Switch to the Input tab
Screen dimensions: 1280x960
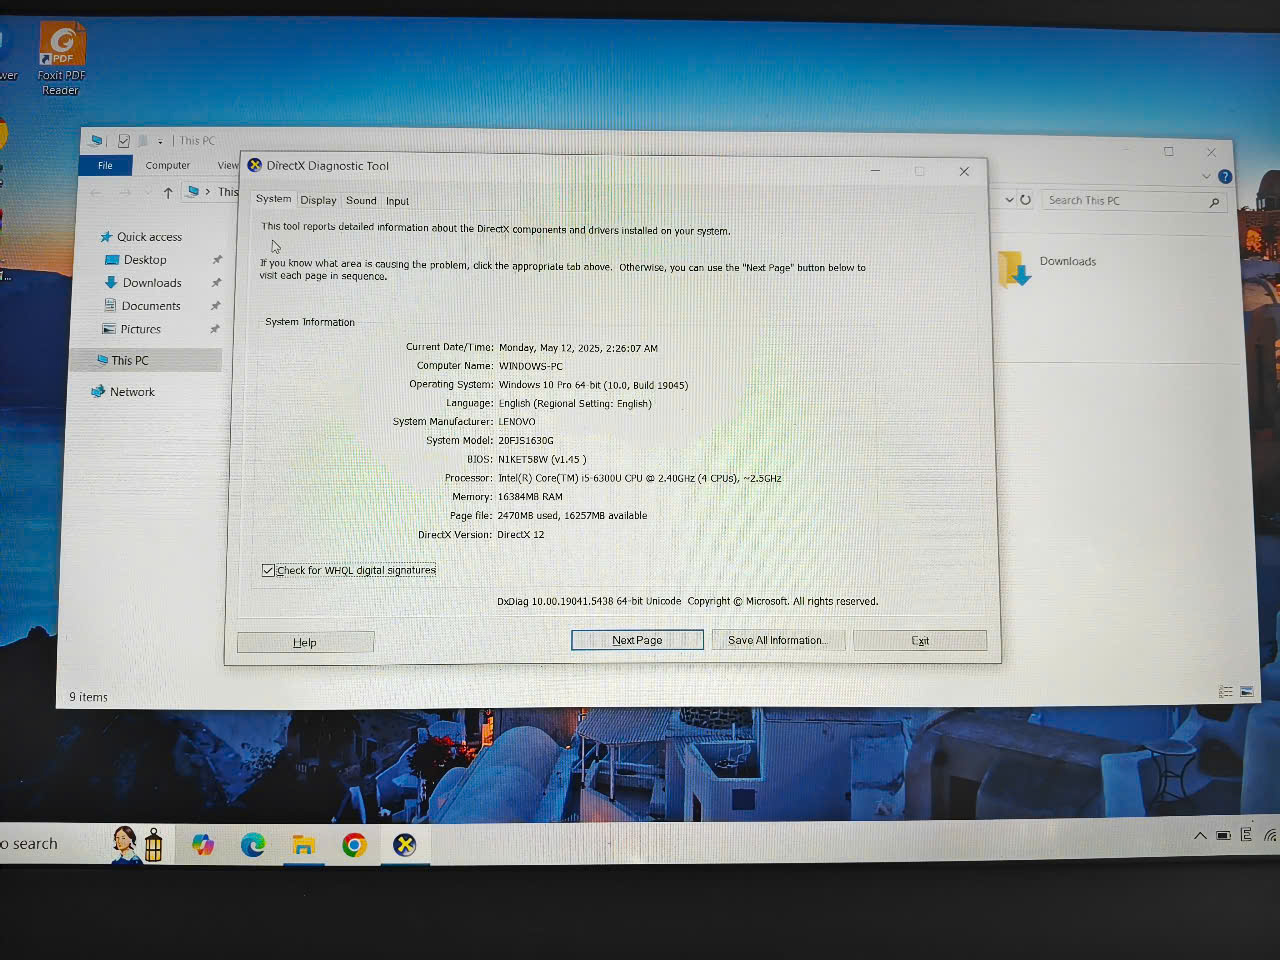tap(397, 201)
